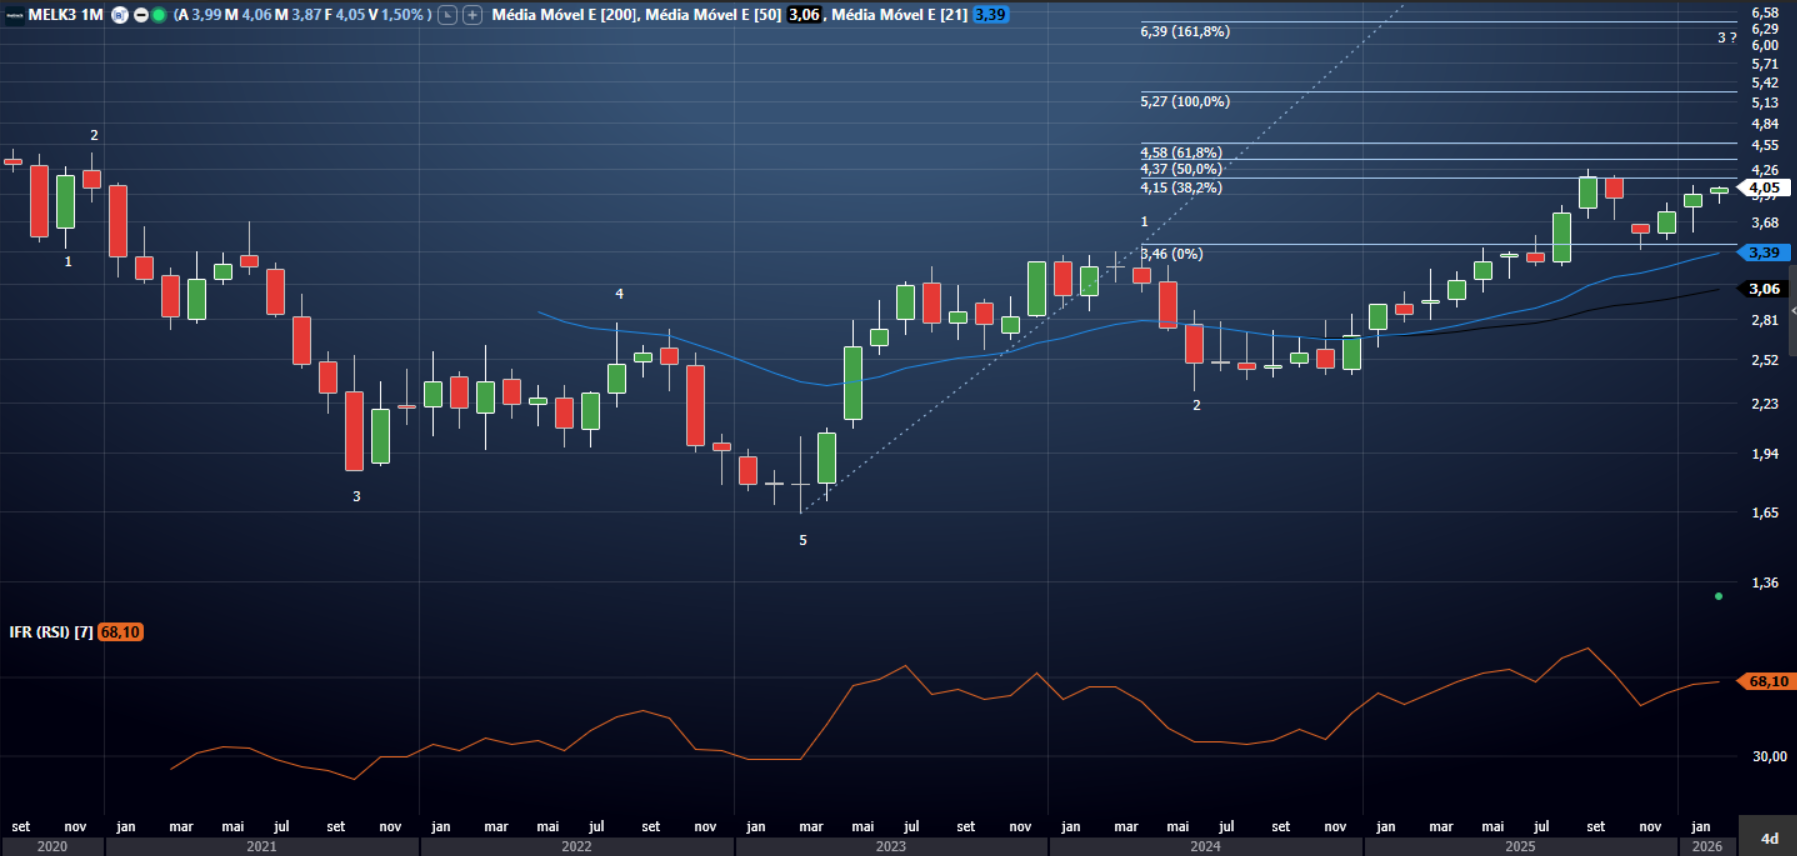
Task: Click the white minus circle icon in the chart header
Action: point(141,15)
